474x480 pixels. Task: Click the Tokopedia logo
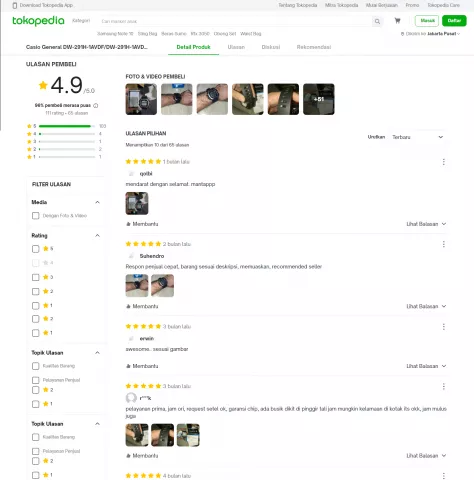coord(38,21)
